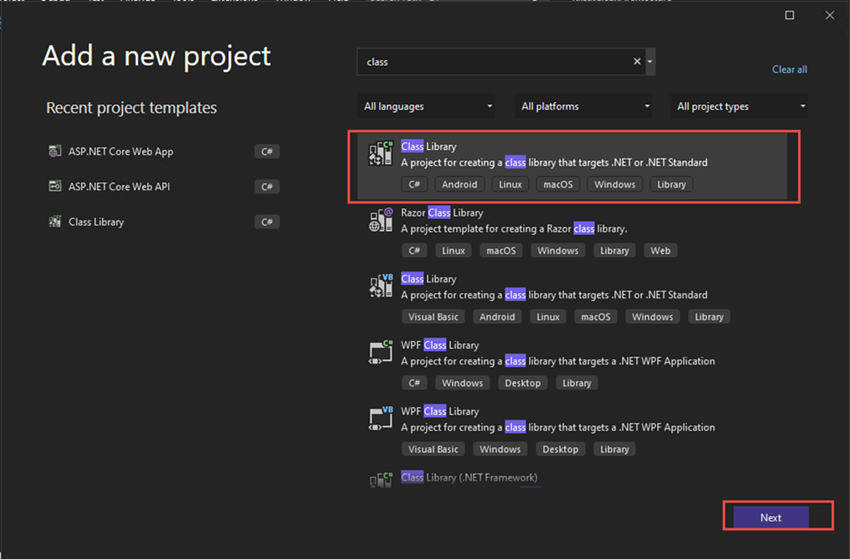
Task: Click the Web tag under Razor Class Library
Action: pos(660,250)
